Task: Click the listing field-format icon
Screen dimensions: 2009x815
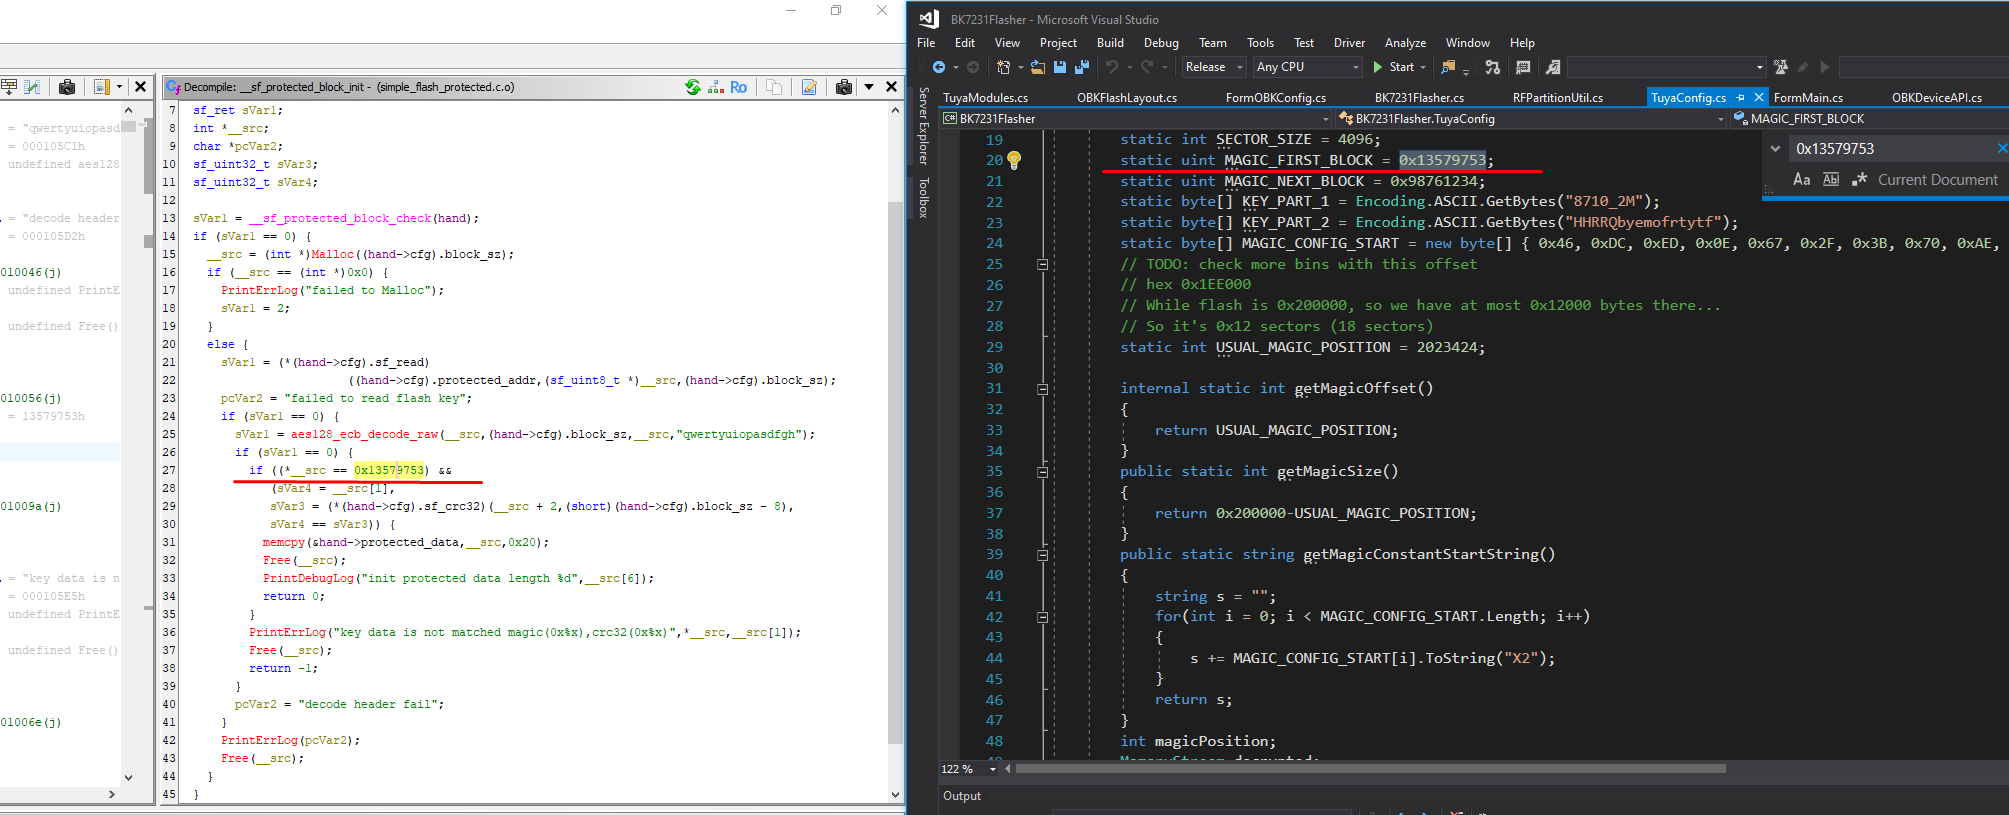Action: [101, 87]
